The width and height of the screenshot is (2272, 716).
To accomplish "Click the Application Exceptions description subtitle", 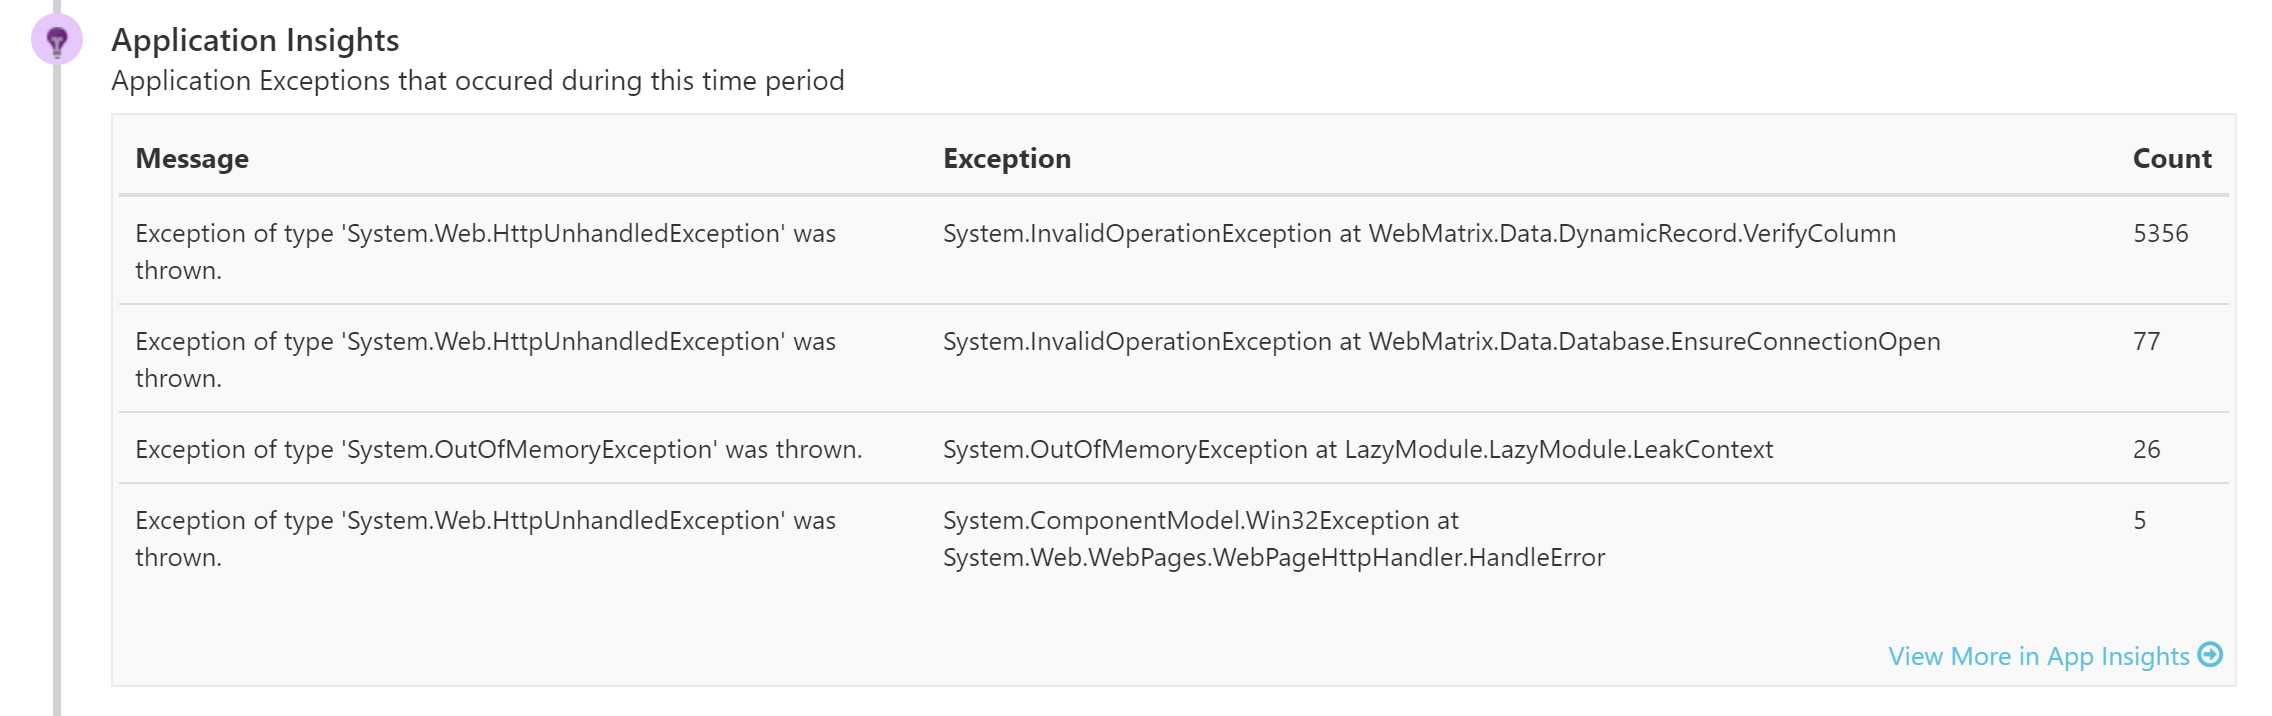I will (477, 81).
